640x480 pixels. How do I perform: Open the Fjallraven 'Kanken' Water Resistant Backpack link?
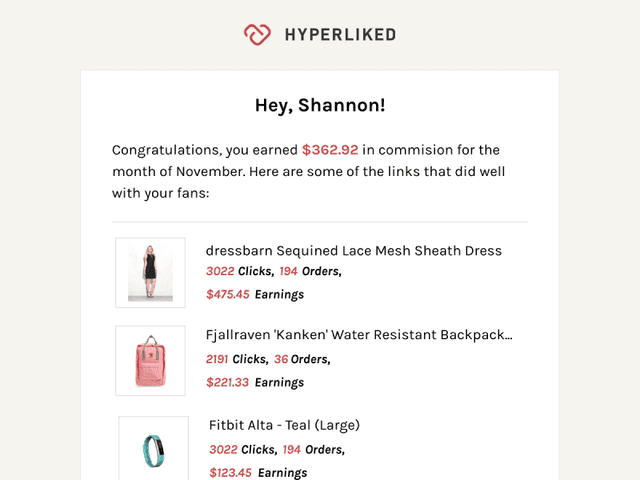358,335
